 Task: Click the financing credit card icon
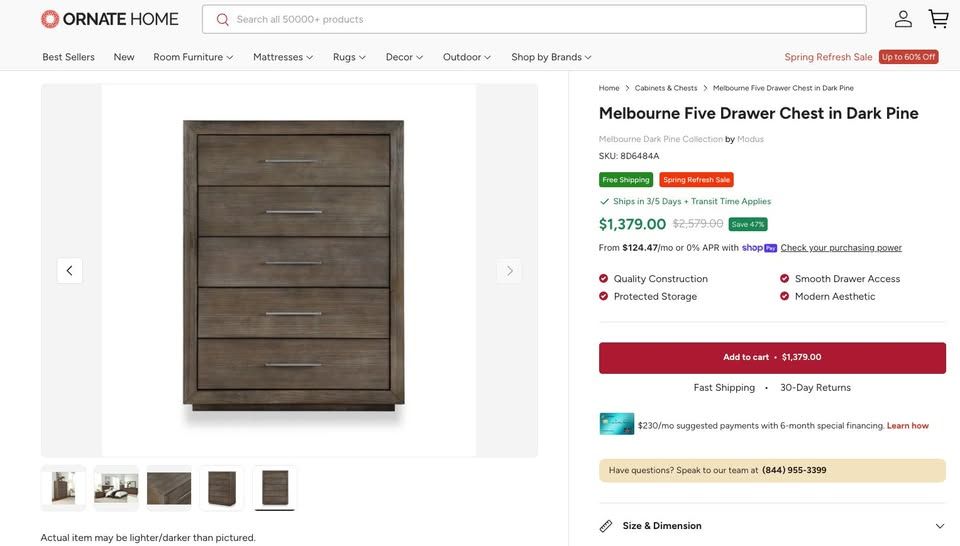click(x=616, y=424)
